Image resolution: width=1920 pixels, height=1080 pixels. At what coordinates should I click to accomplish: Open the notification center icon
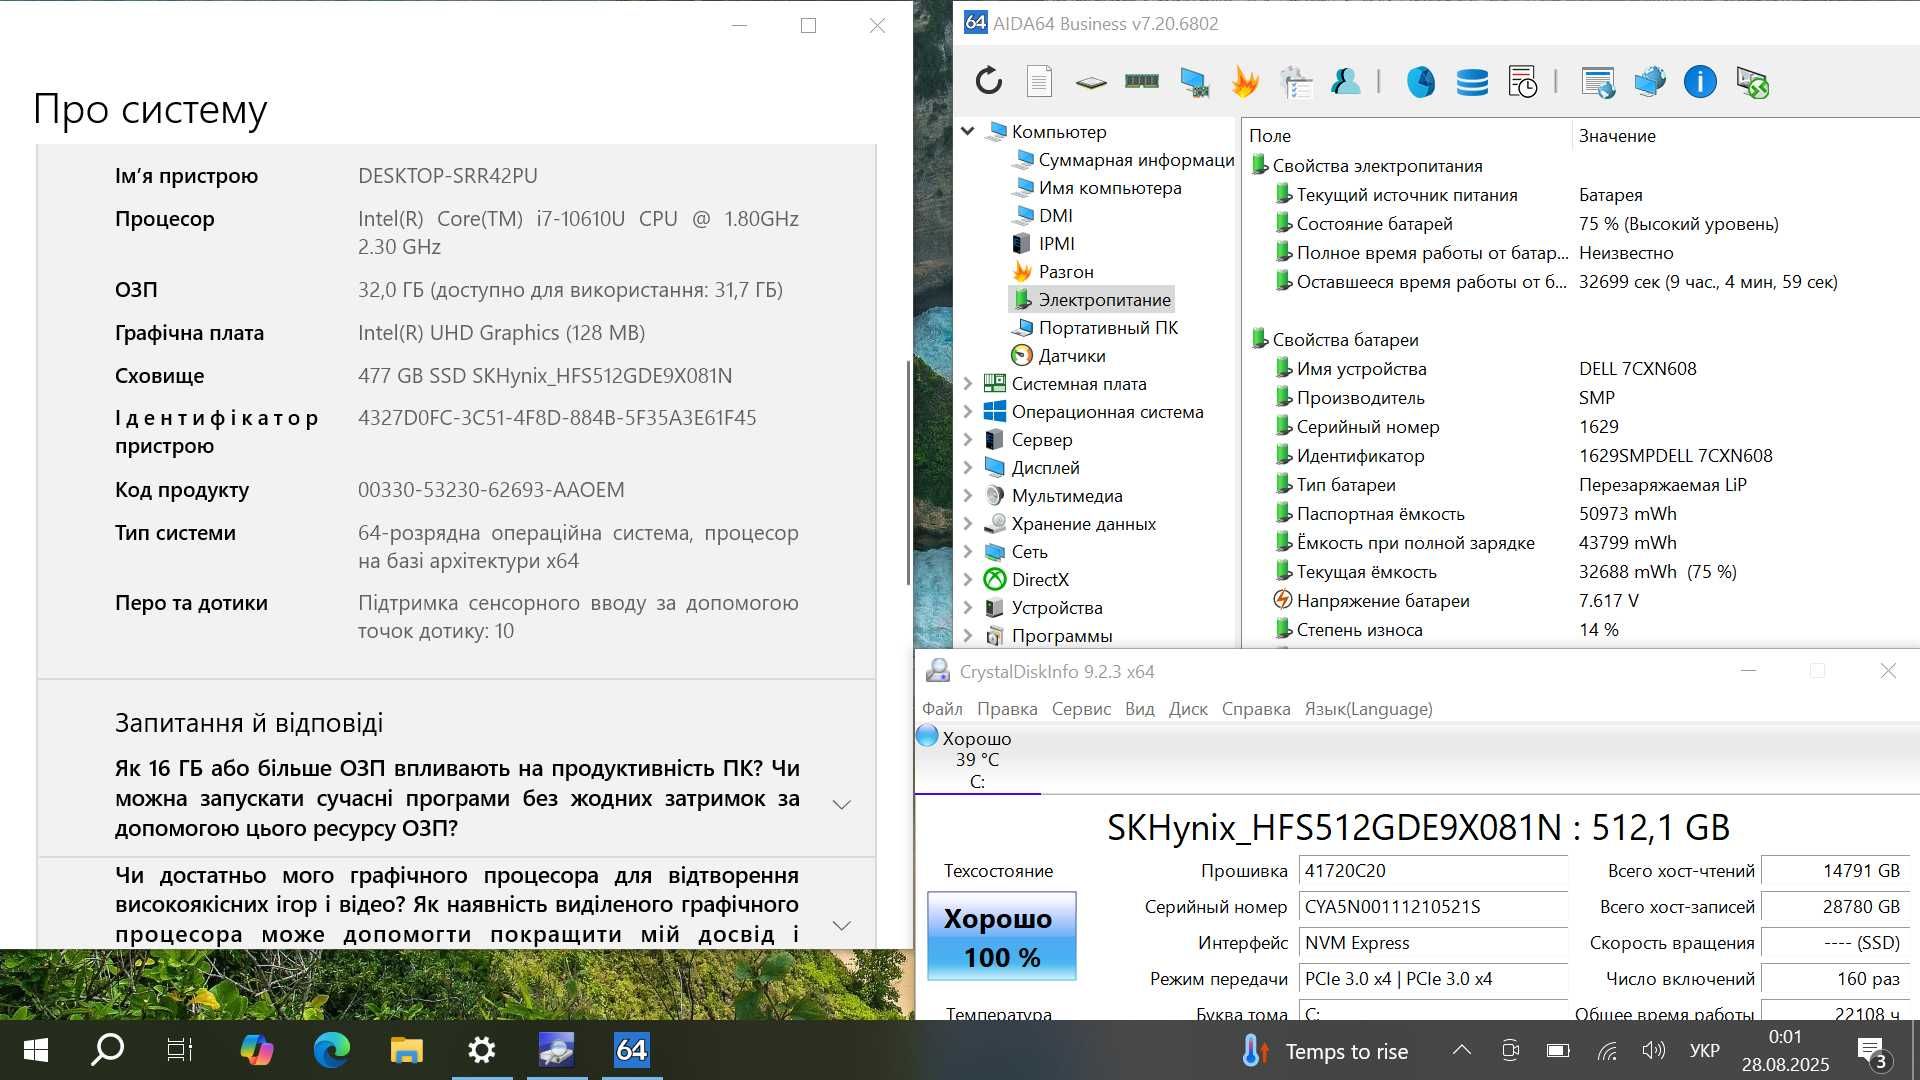point(1871,1052)
